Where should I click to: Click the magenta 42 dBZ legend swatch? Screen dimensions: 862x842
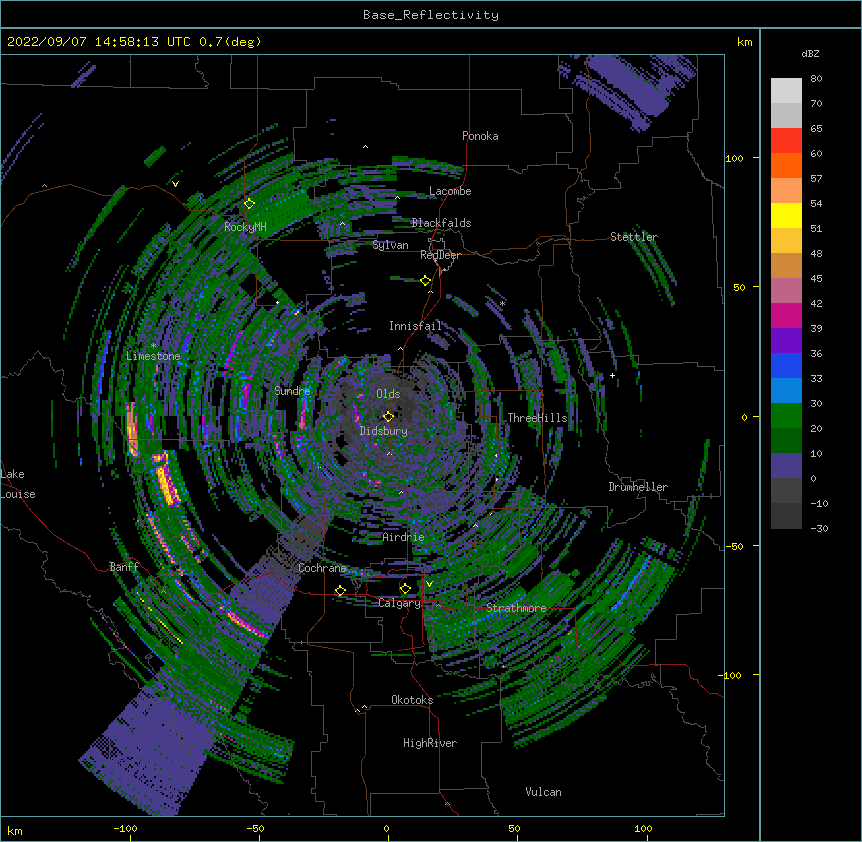click(x=786, y=315)
